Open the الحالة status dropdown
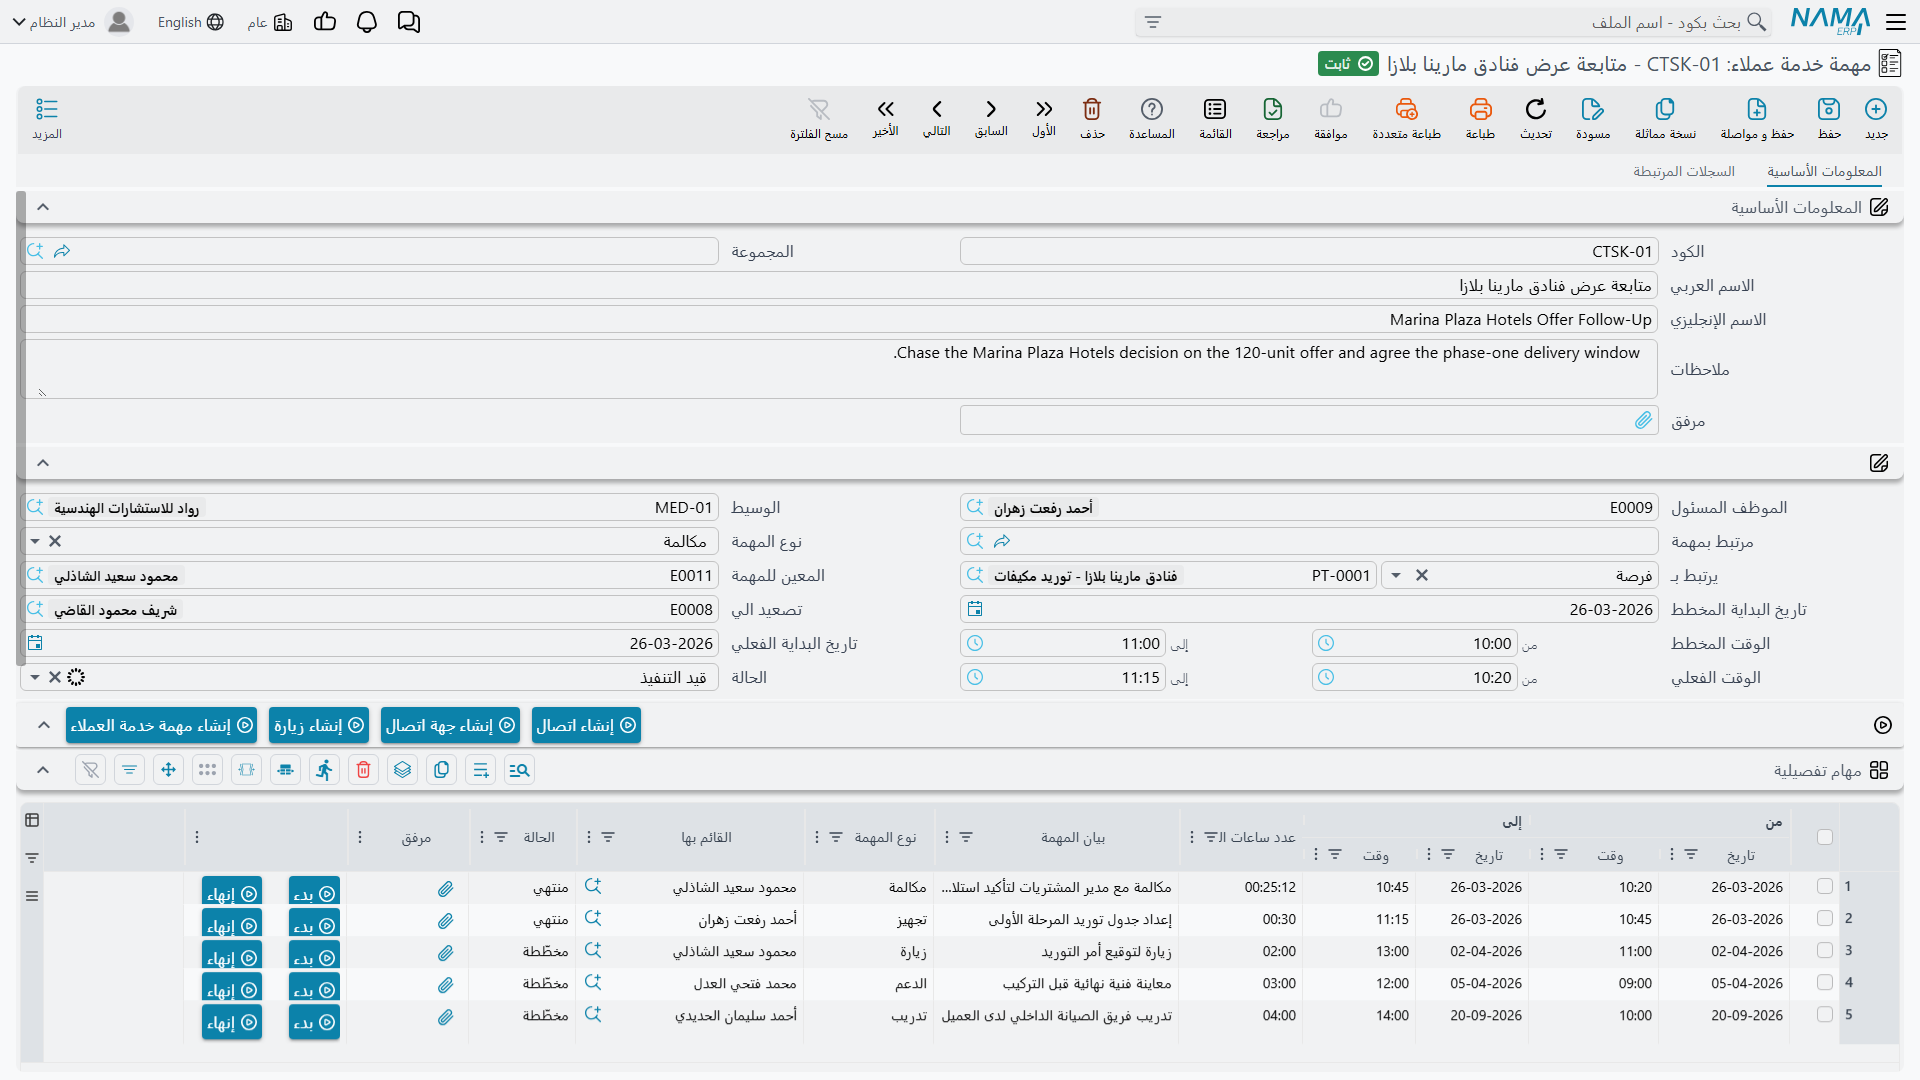 (35, 677)
